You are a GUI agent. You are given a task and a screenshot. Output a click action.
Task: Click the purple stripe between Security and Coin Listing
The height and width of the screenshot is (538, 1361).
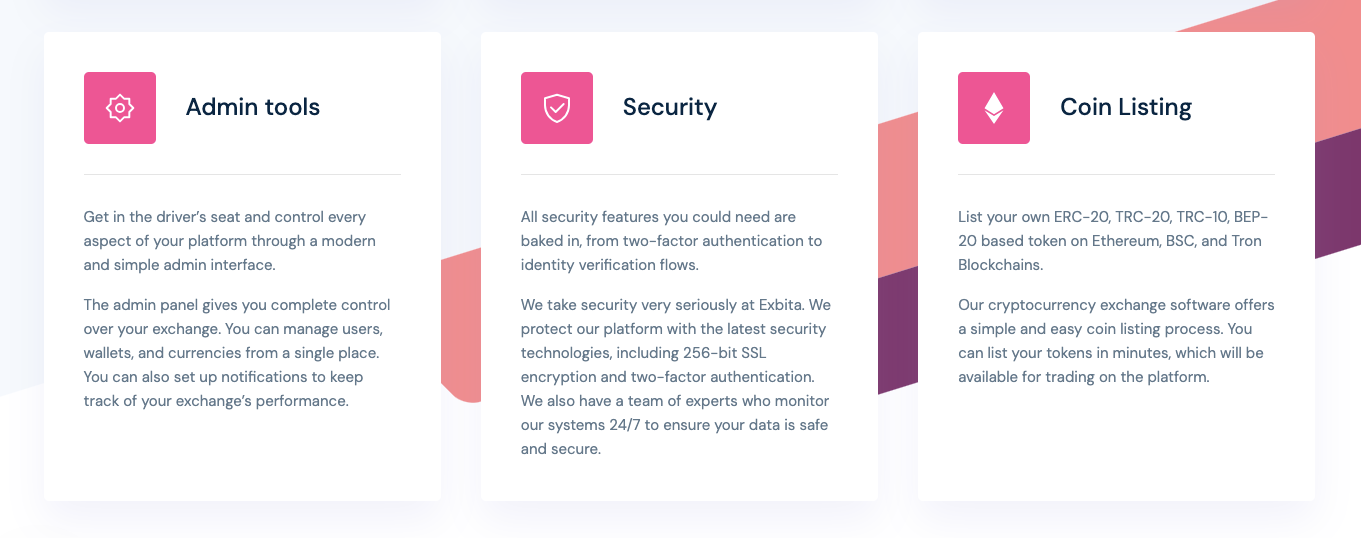tap(897, 330)
